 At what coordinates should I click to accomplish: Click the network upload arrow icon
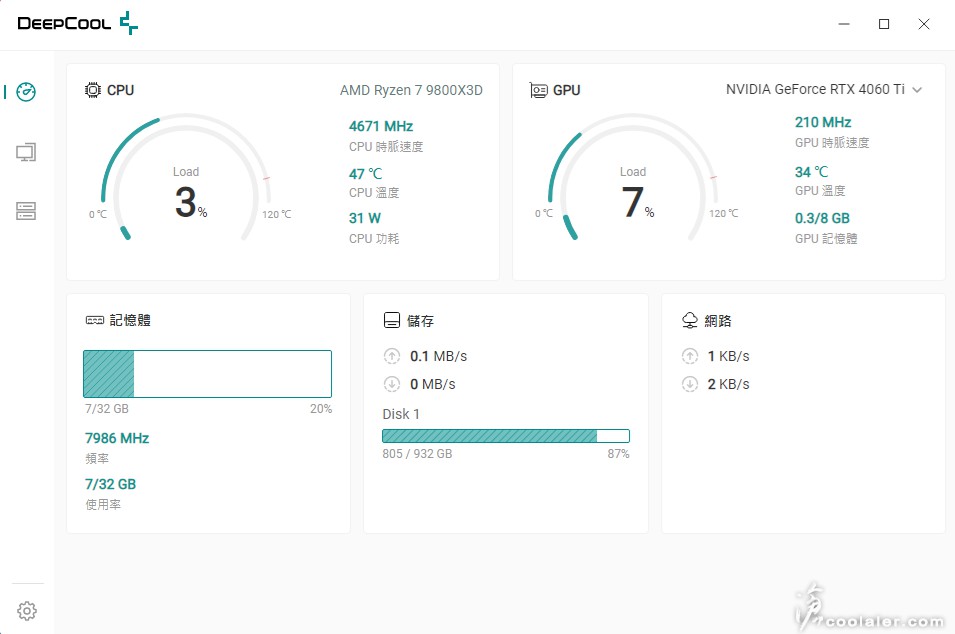click(x=689, y=356)
